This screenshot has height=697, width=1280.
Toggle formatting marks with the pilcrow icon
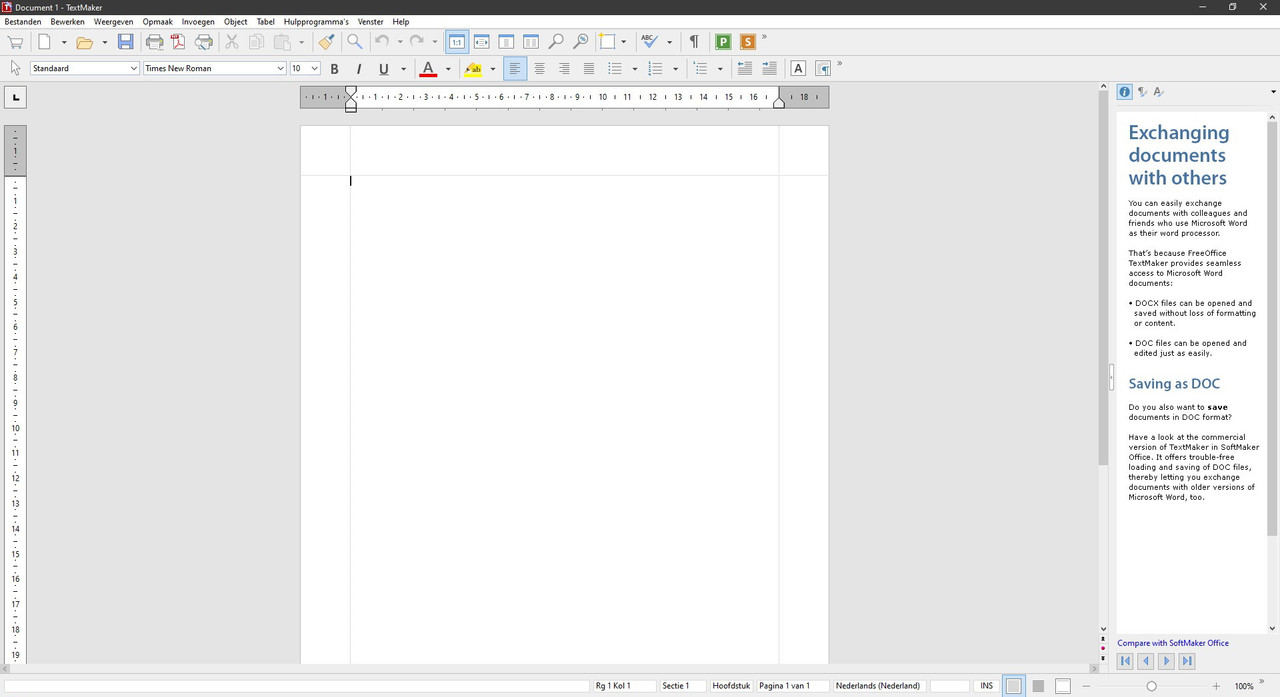pos(694,42)
